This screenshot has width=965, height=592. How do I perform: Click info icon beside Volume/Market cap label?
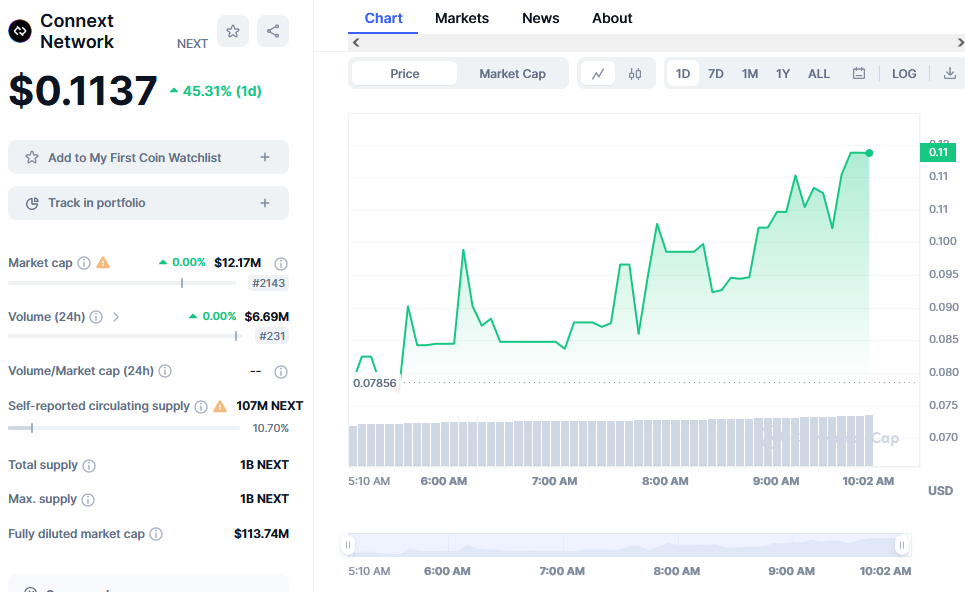tap(165, 371)
